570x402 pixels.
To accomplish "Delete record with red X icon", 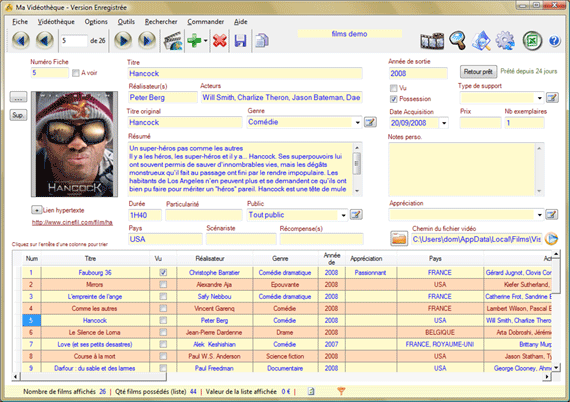I will pyautogui.click(x=220, y=40).
